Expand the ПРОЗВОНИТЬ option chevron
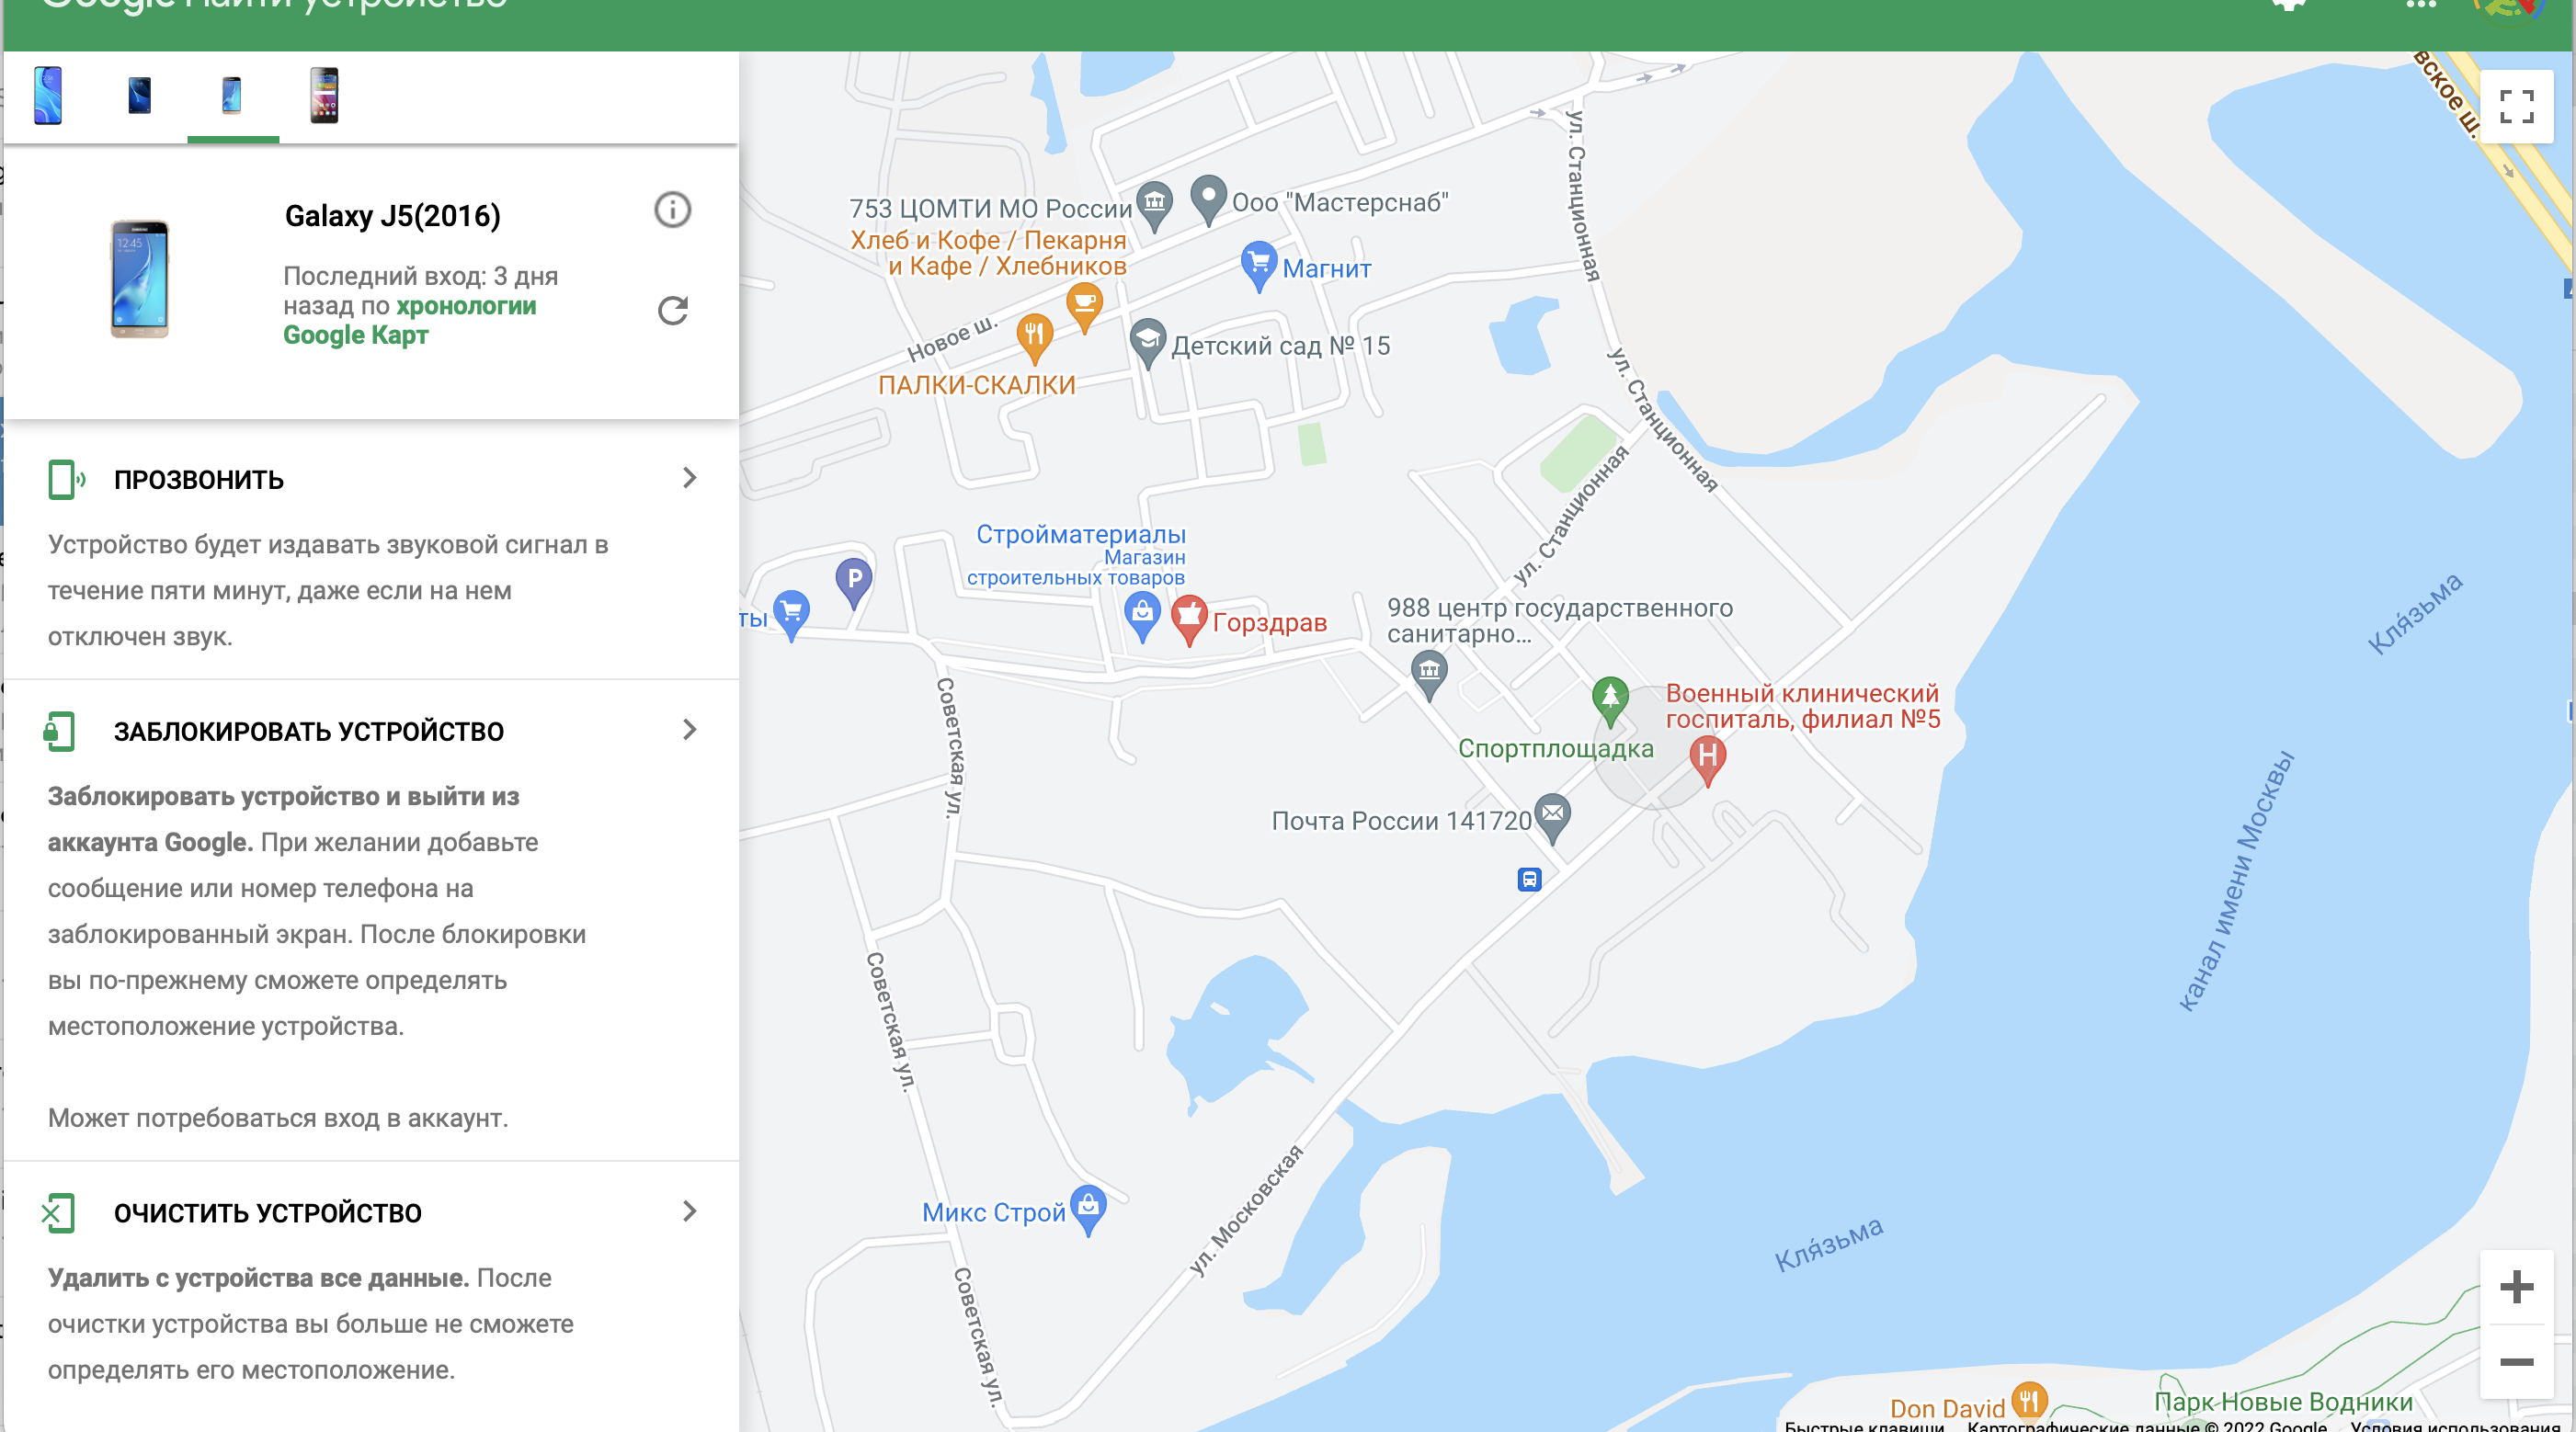Image resolution: width=2576 pixels, height=1432 pixels. 689,478
